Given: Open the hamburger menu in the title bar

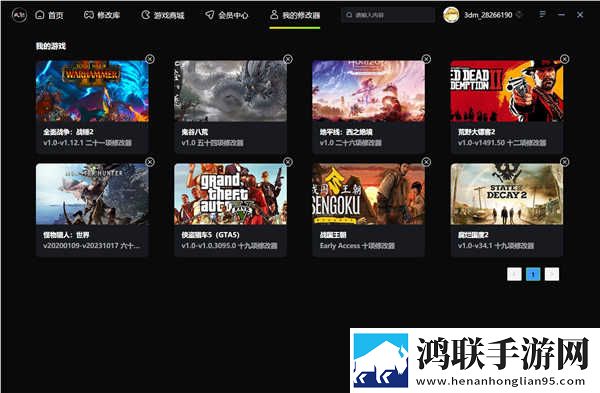Looking at the screenshot, I should [x=542, y=15].
